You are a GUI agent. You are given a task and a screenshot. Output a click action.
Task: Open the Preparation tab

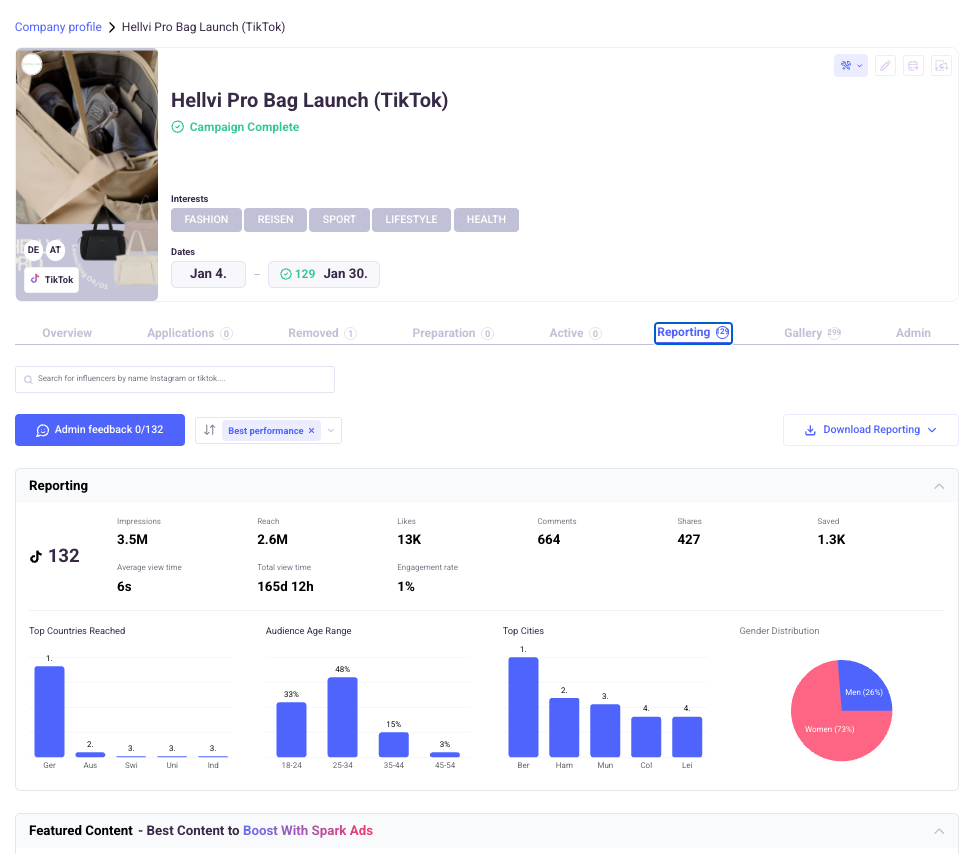coord(453,333)
